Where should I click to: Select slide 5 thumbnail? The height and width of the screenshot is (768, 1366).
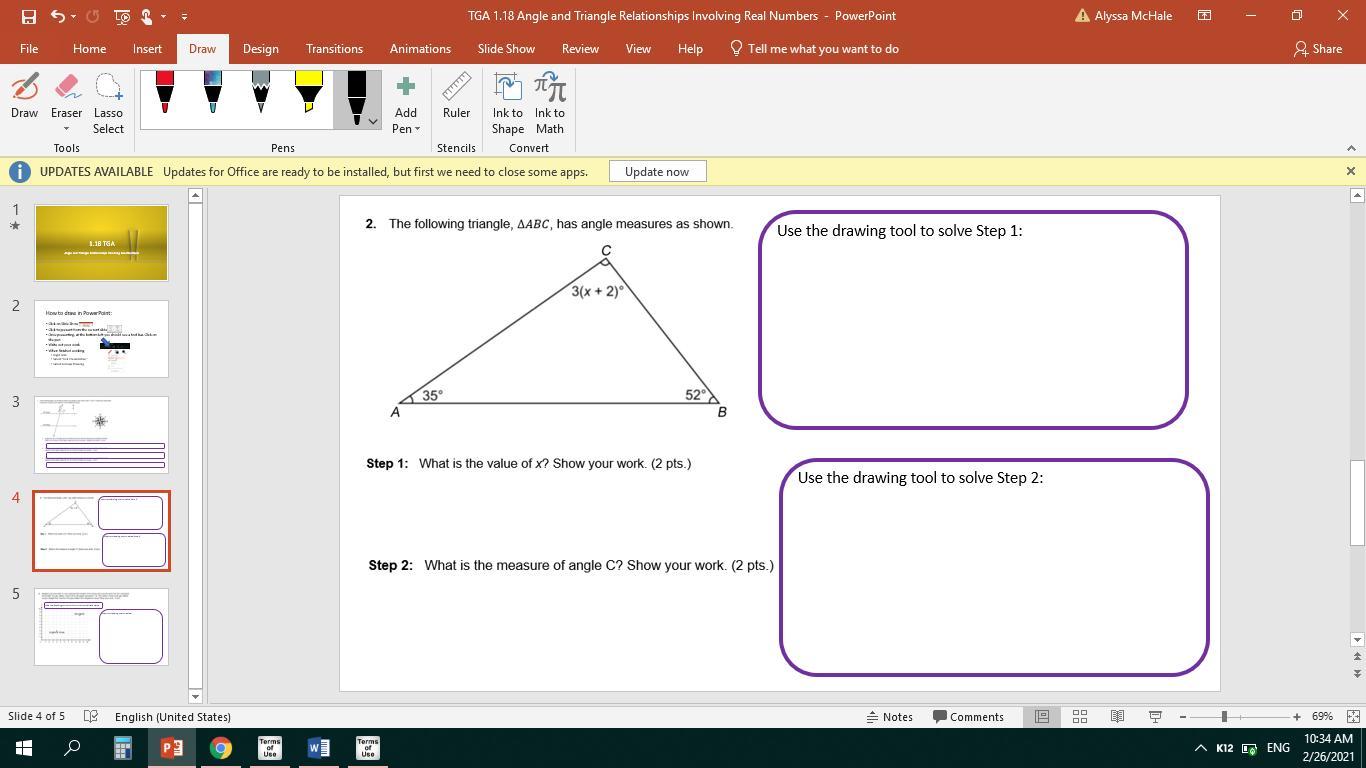(101, 626)
